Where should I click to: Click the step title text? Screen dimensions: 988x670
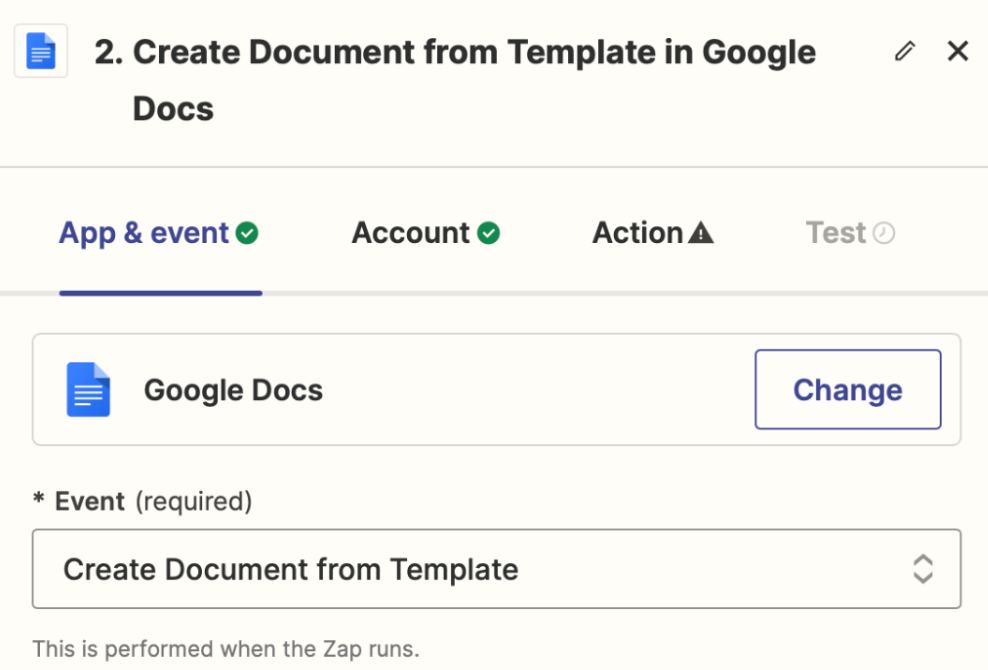click(x=455, y=80)
